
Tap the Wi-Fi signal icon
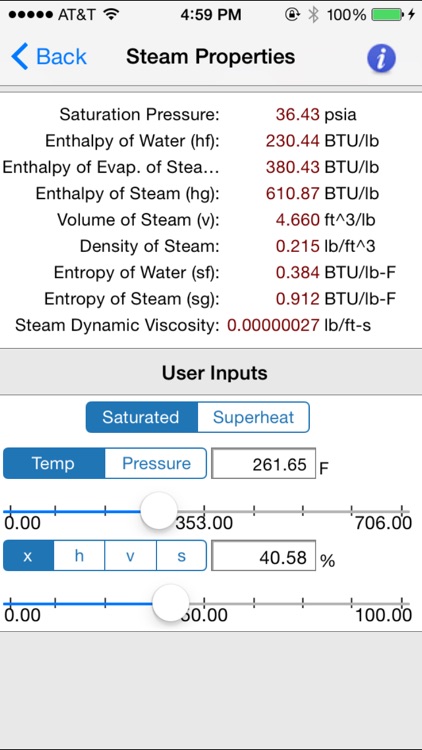111,15
